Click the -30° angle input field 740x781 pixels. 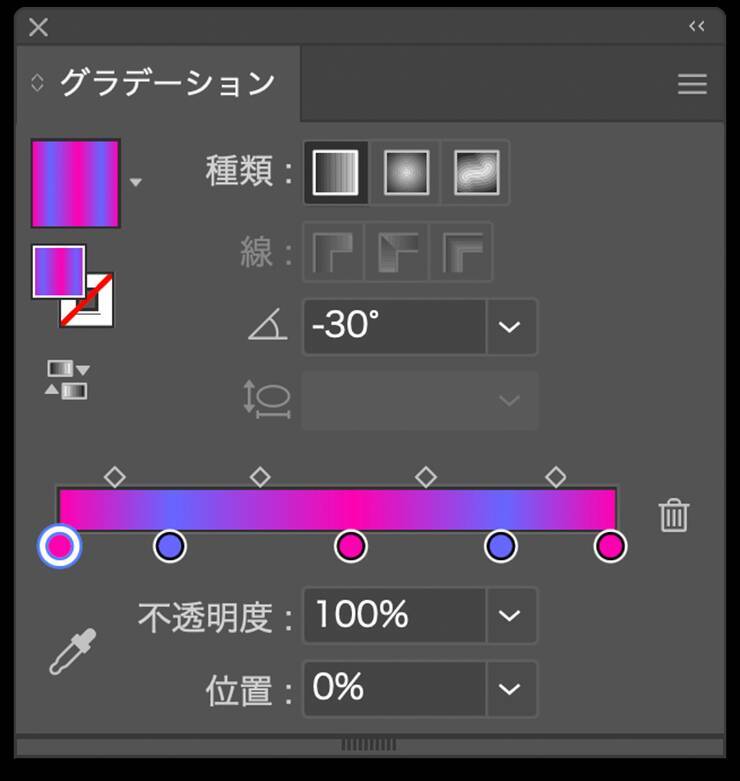pyautogui.click(x=394, y=327)
